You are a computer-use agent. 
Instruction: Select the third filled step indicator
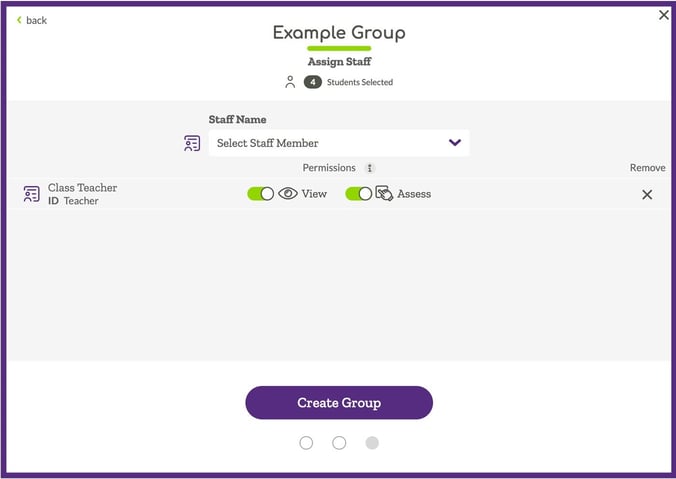click(x=372, y=443)
